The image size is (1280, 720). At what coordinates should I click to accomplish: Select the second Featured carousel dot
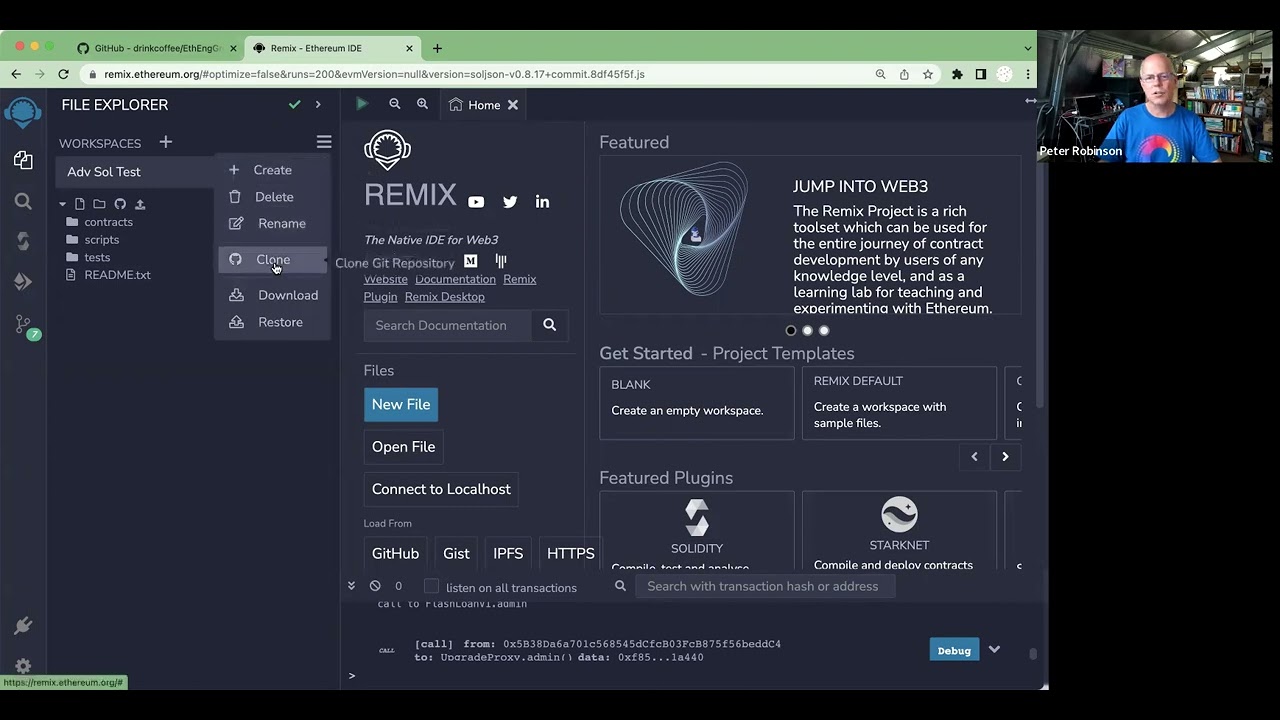coord(807,330)
